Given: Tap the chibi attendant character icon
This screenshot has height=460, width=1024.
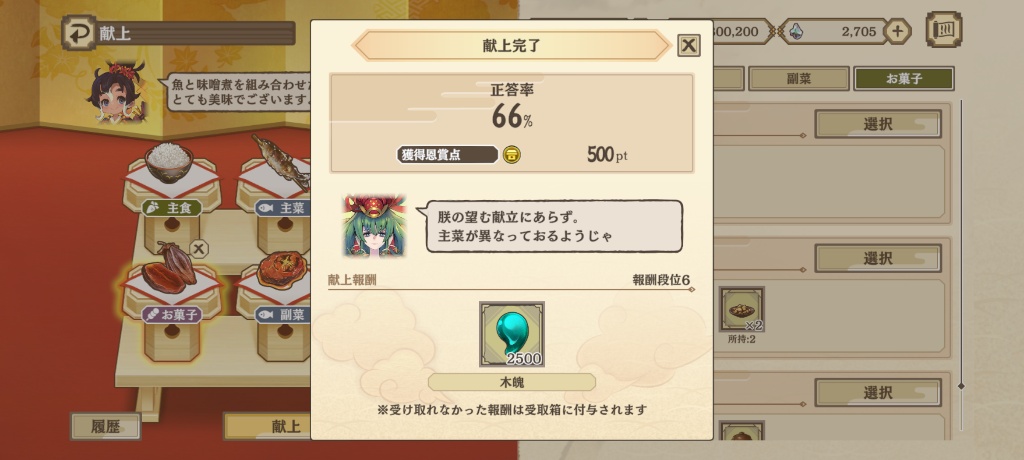Looking at the screenshot, I should (x=117, y=91).
